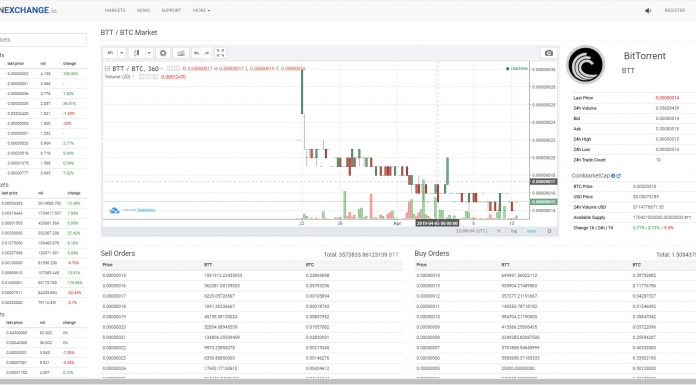Toggle percent scale on chart
Viewport: 696px width, 385px height.
(499, 231)
